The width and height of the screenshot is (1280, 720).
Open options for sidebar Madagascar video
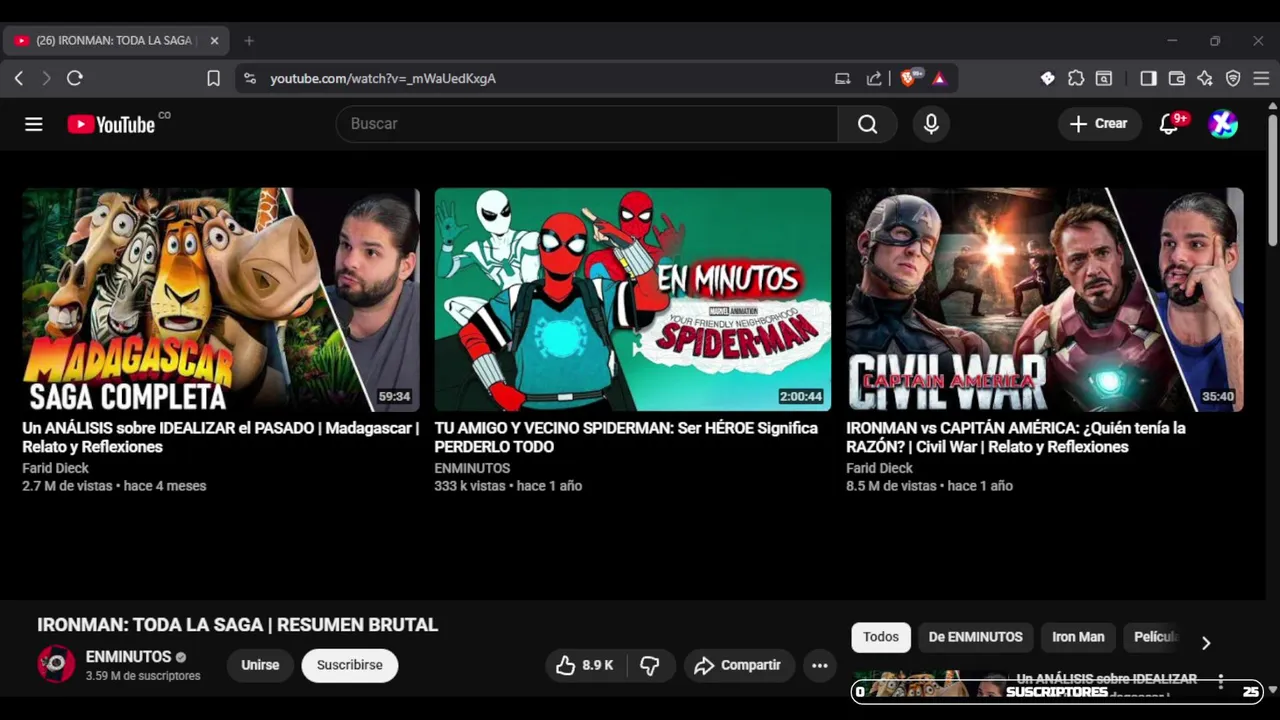click(1220, 682)
